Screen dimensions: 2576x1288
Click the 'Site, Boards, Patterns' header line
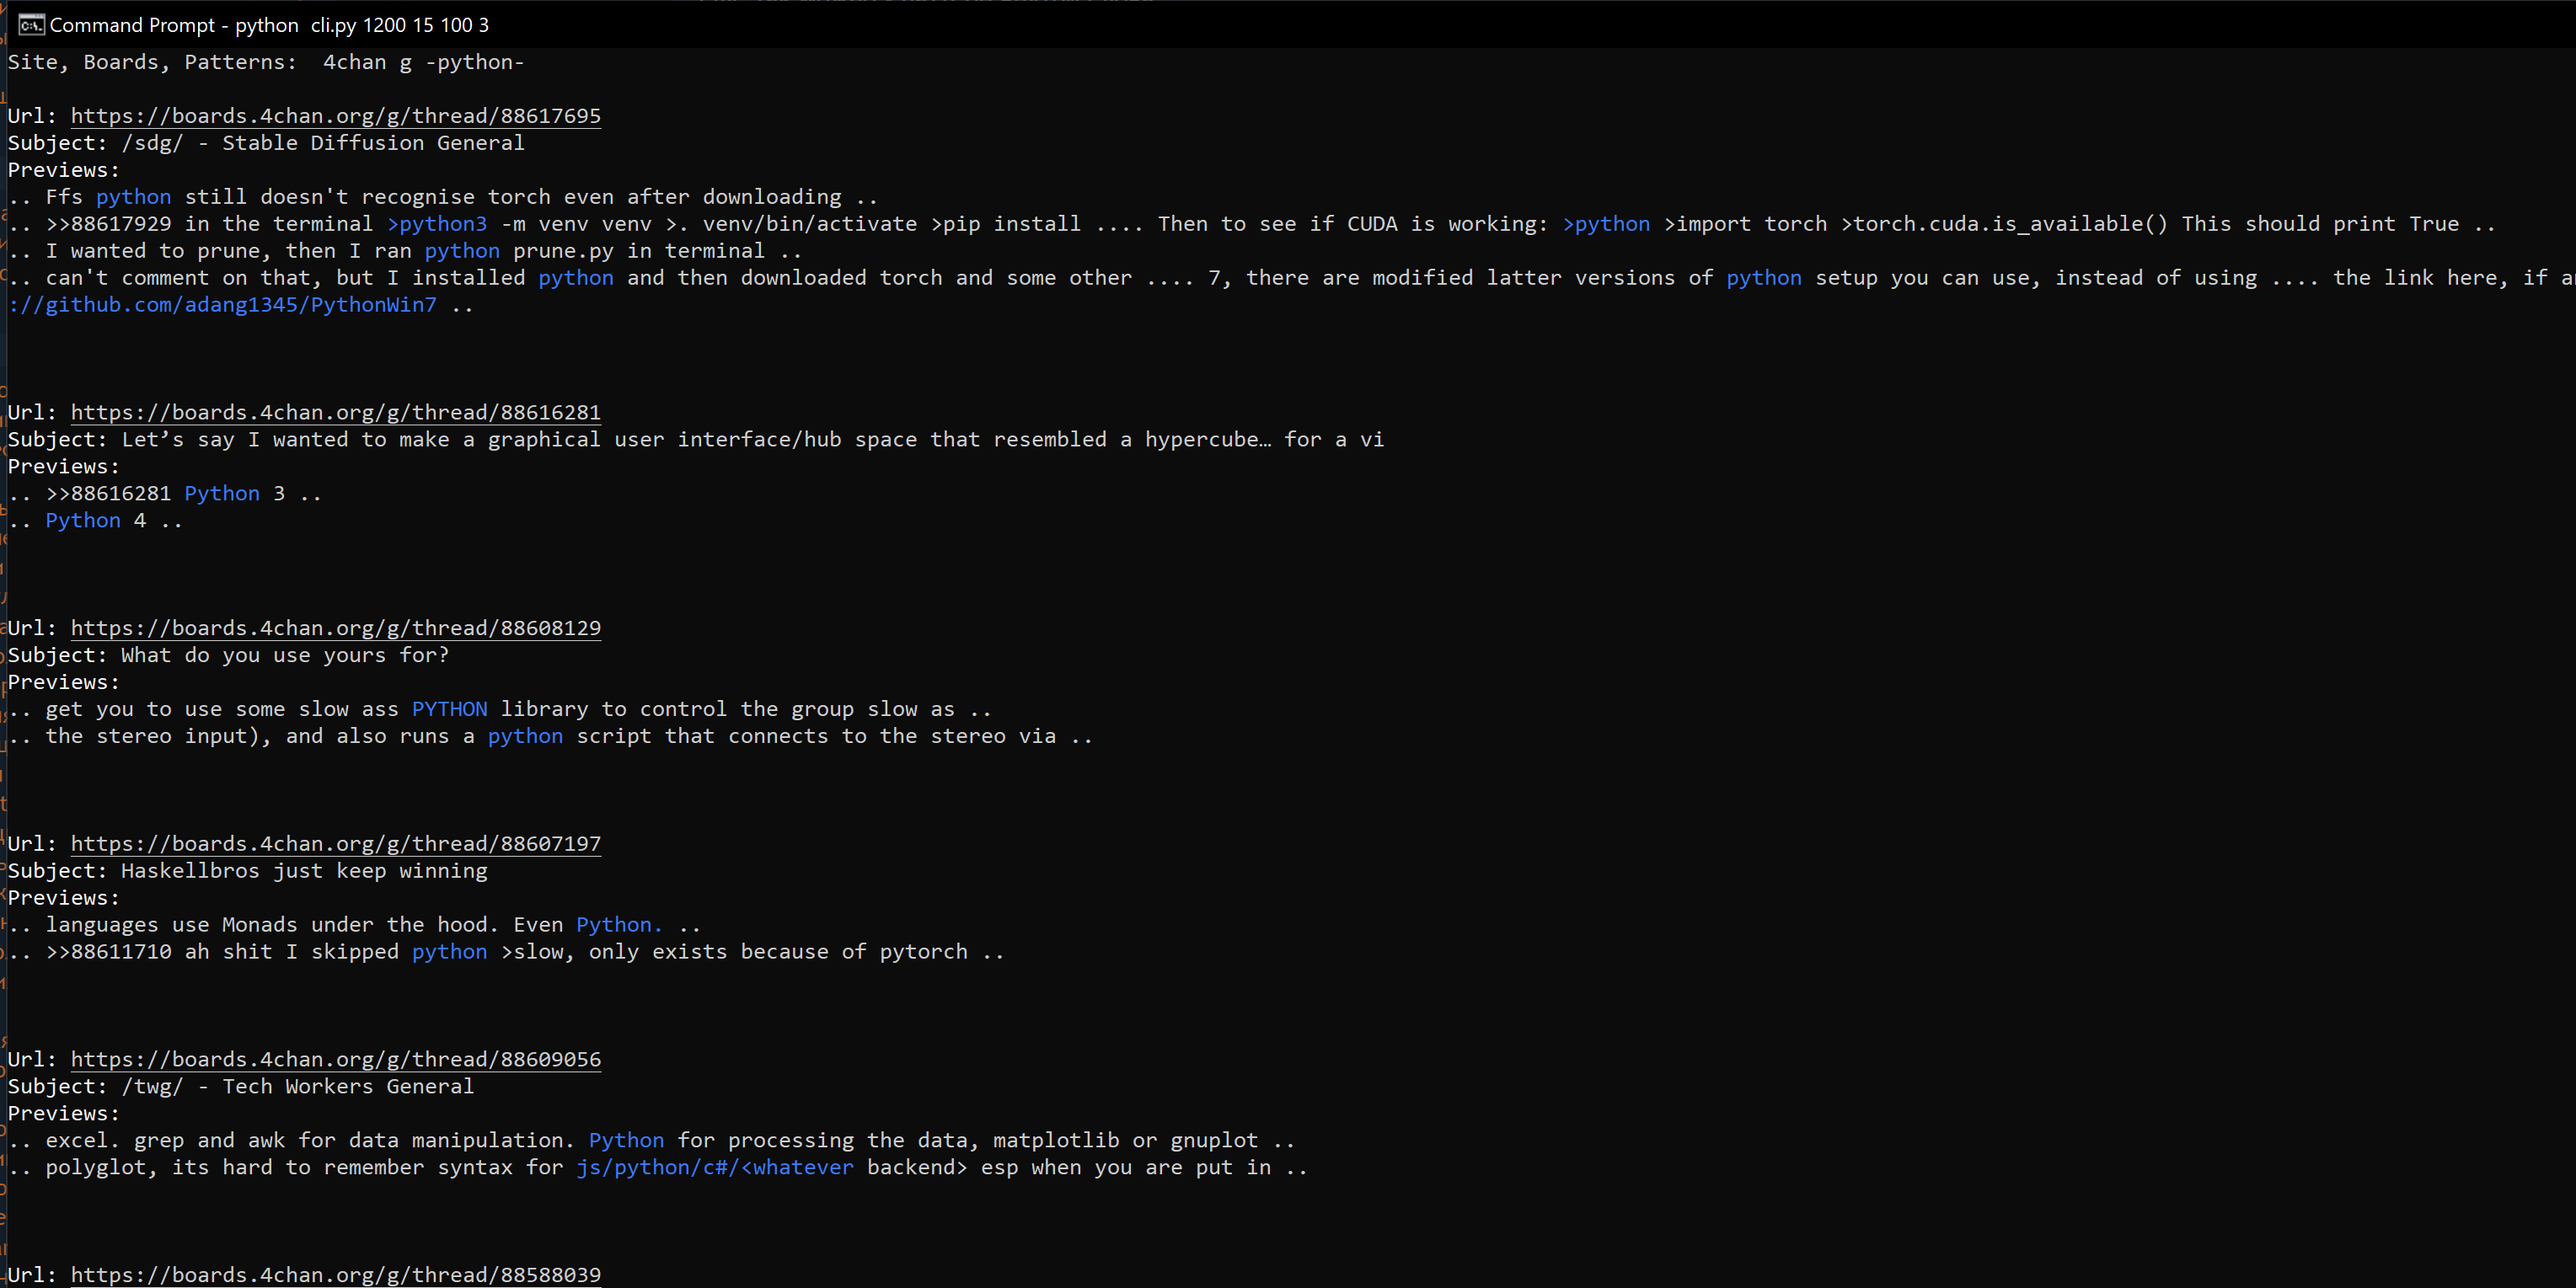tap(265, 62)
